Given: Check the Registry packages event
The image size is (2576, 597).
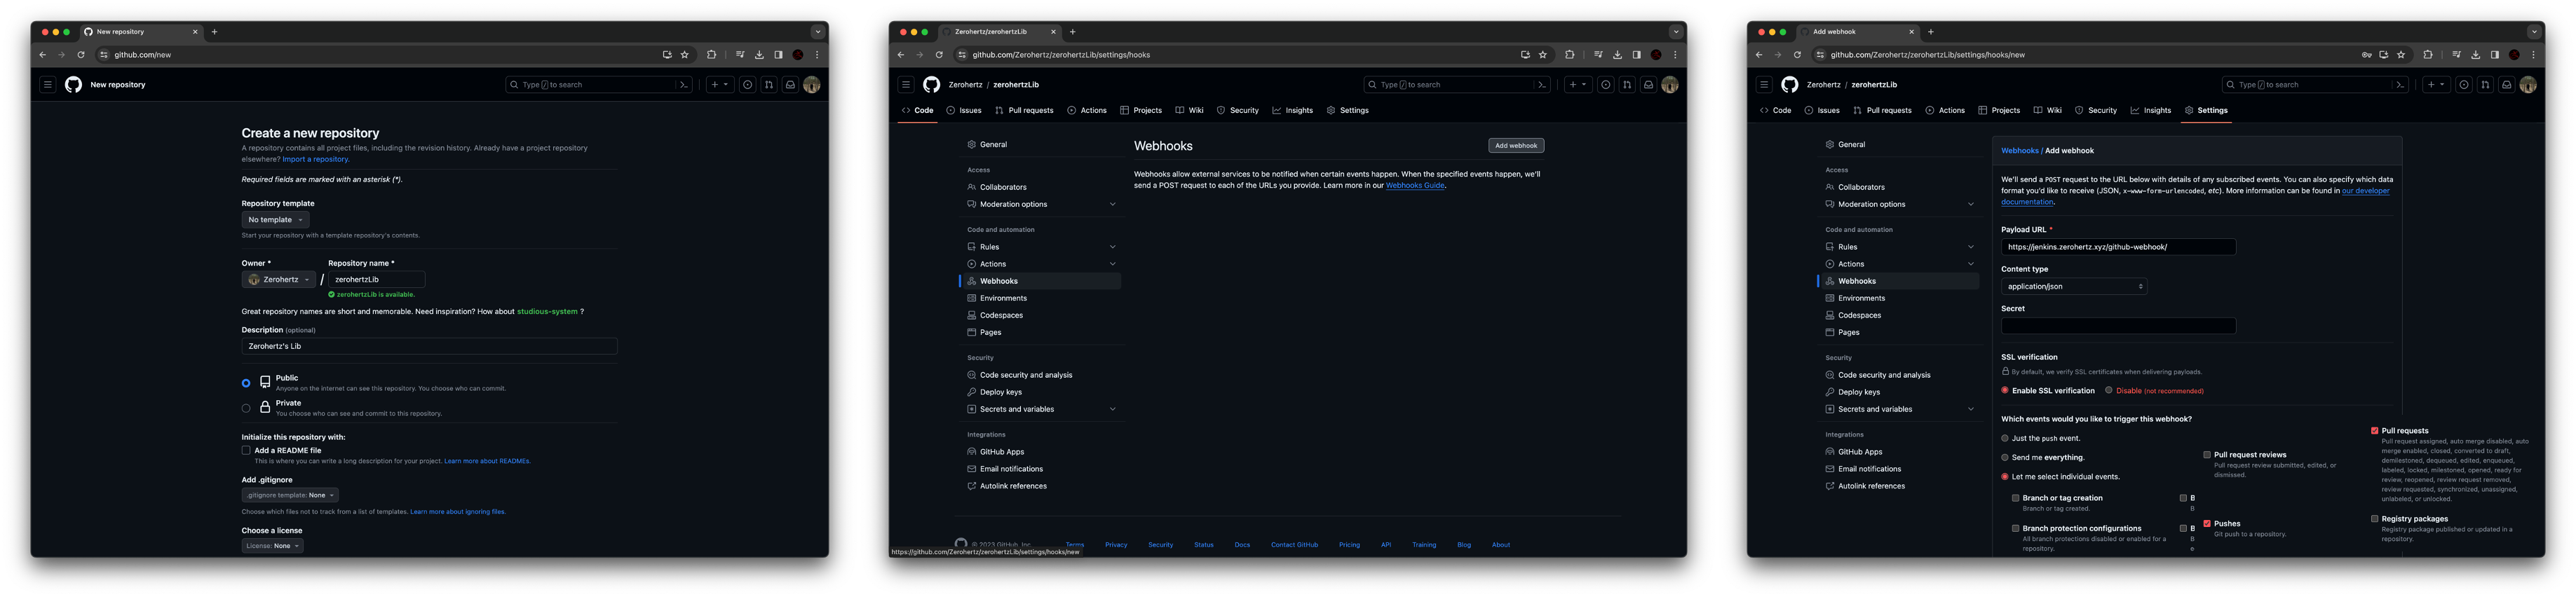Looking at the screenshot, I should click(x=2374, y=519).
